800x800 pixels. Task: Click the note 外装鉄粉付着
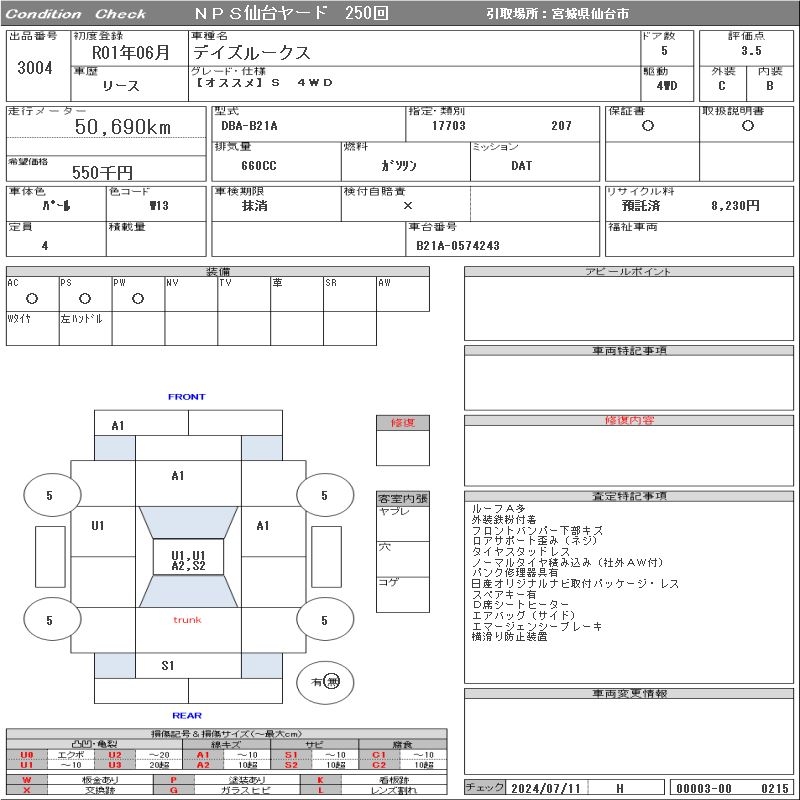tap(504, 519)
